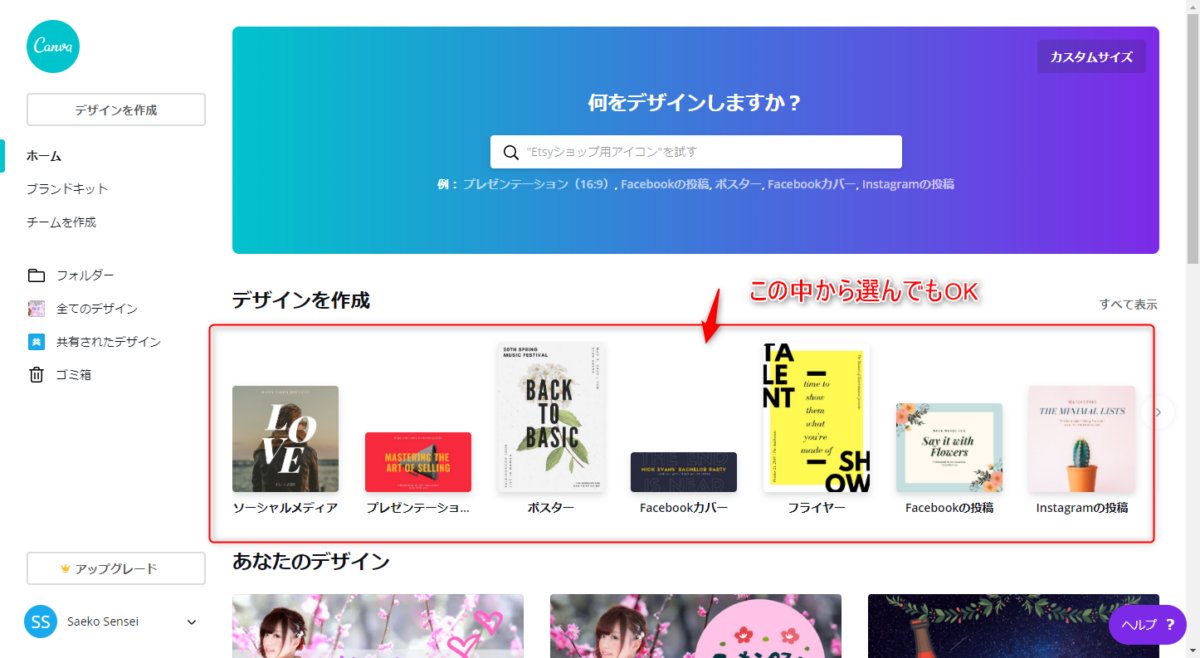The height and width of the screenshot is (658, 1200).
Task: Open the dark starry design thumbnail
Action: pos(1013,626)
